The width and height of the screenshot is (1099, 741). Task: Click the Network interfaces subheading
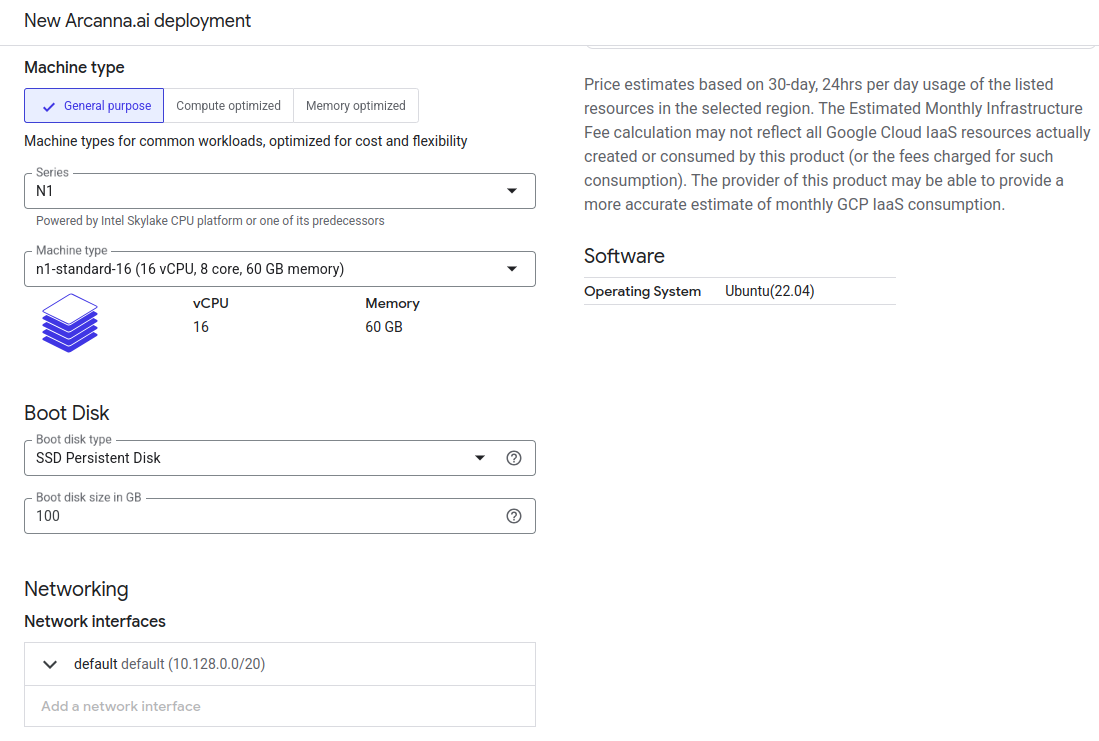pyautogui.click(x=95, y=621)
